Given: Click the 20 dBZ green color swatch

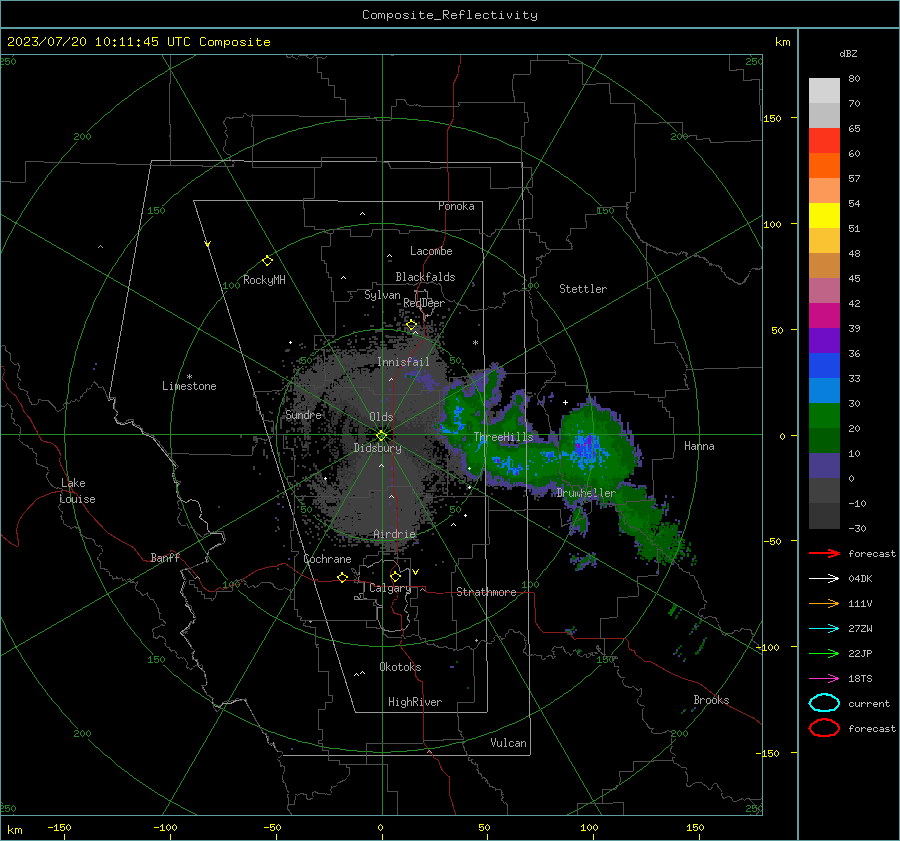Looking at the screenshot, I should click(824, 416).
